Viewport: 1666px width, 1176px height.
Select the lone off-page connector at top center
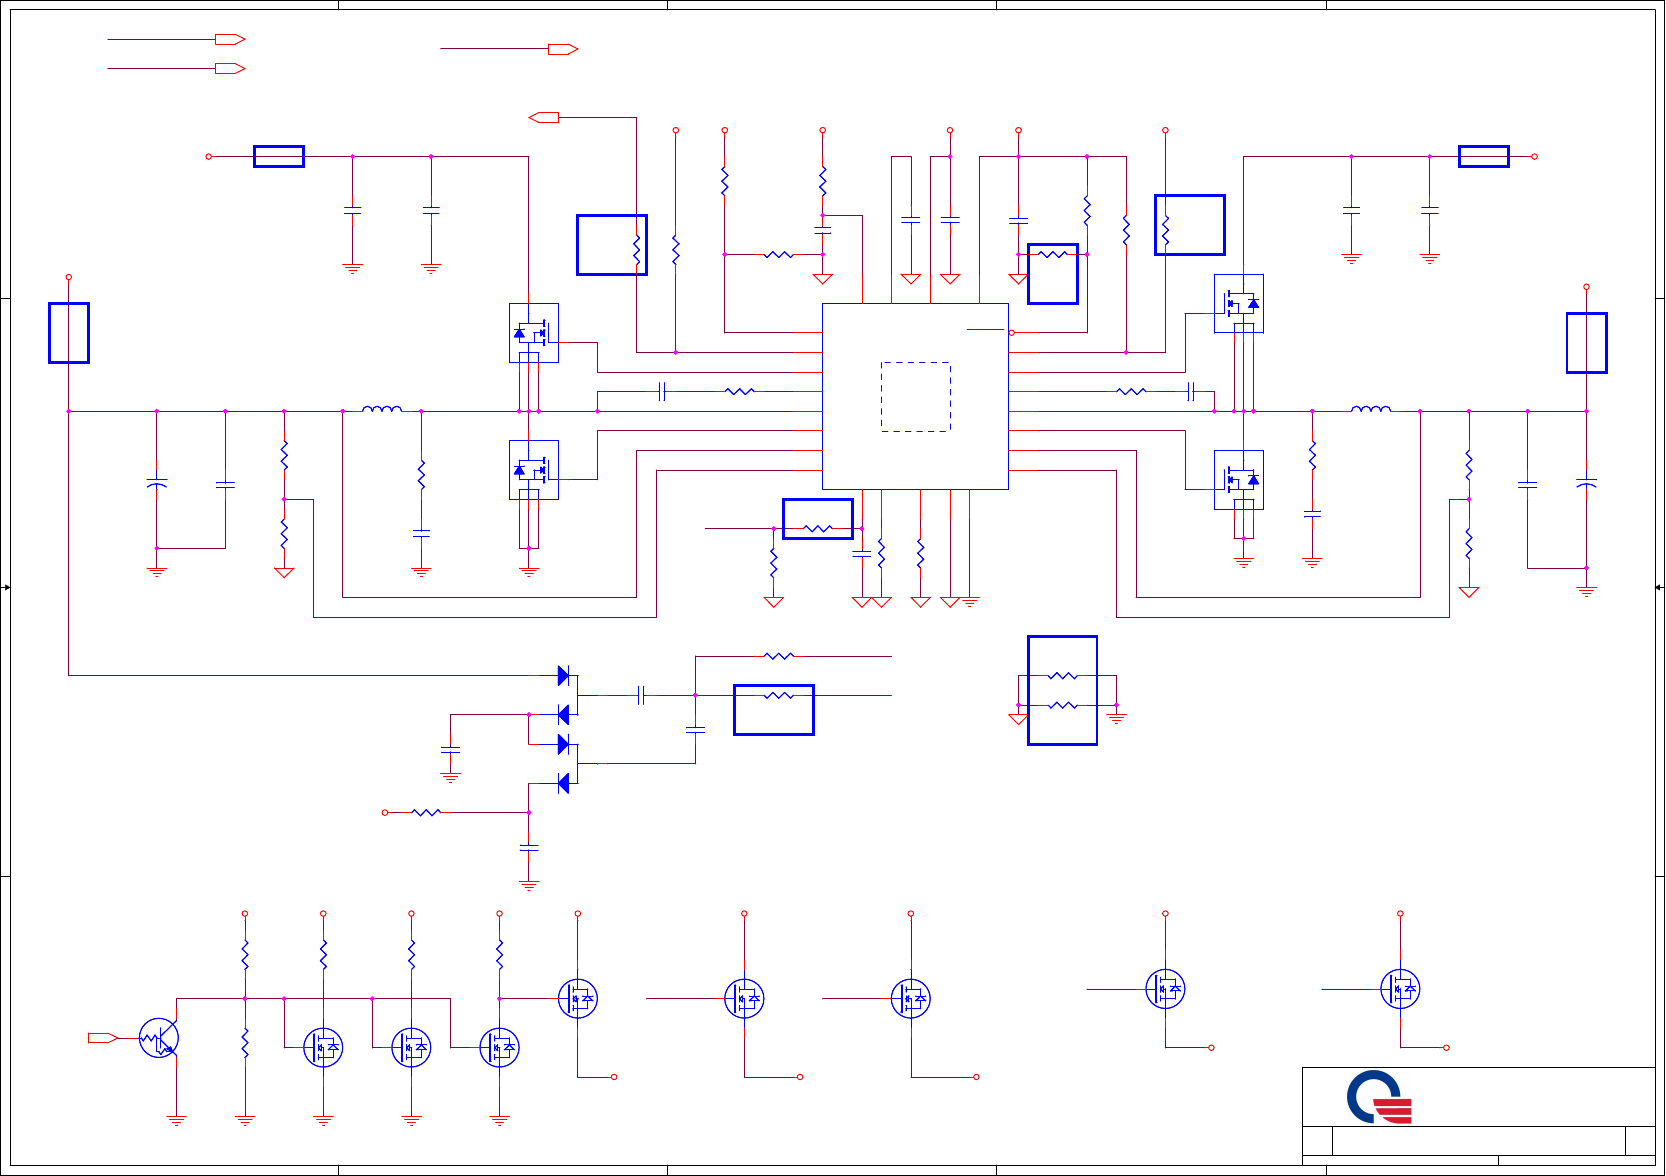(x=564, y=49)
